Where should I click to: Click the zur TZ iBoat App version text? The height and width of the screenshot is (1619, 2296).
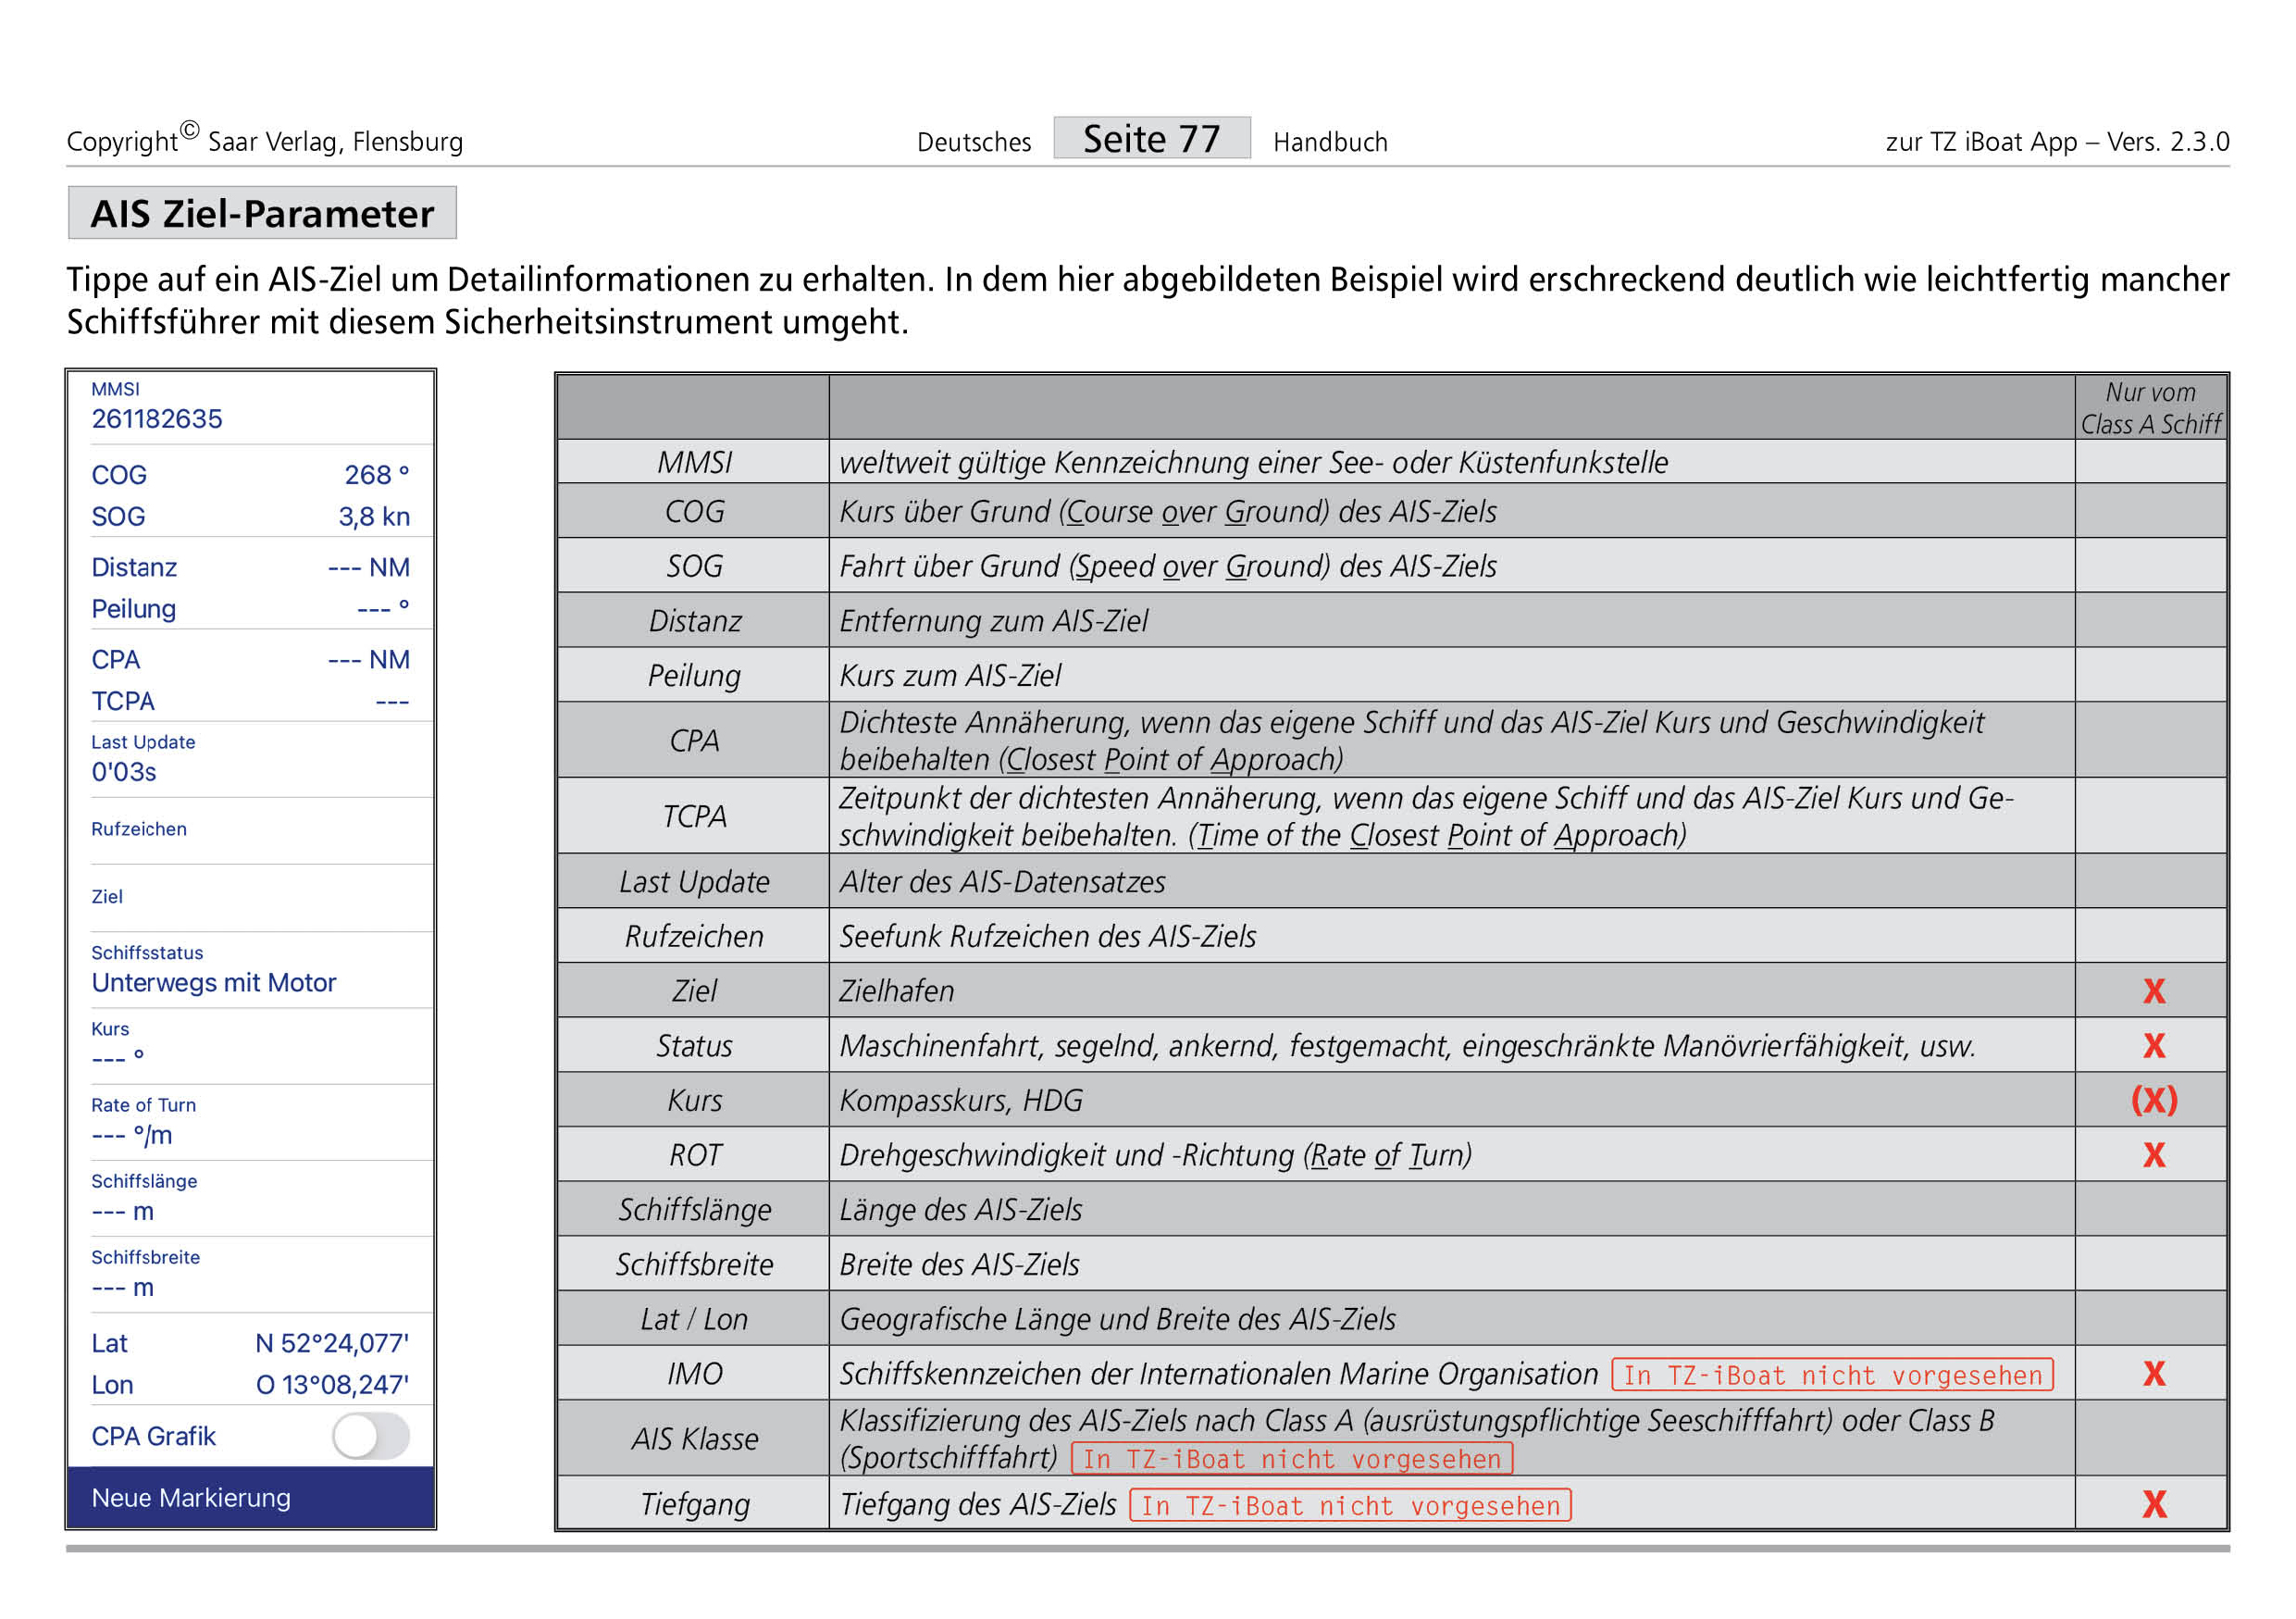(x=2057, y=142)
